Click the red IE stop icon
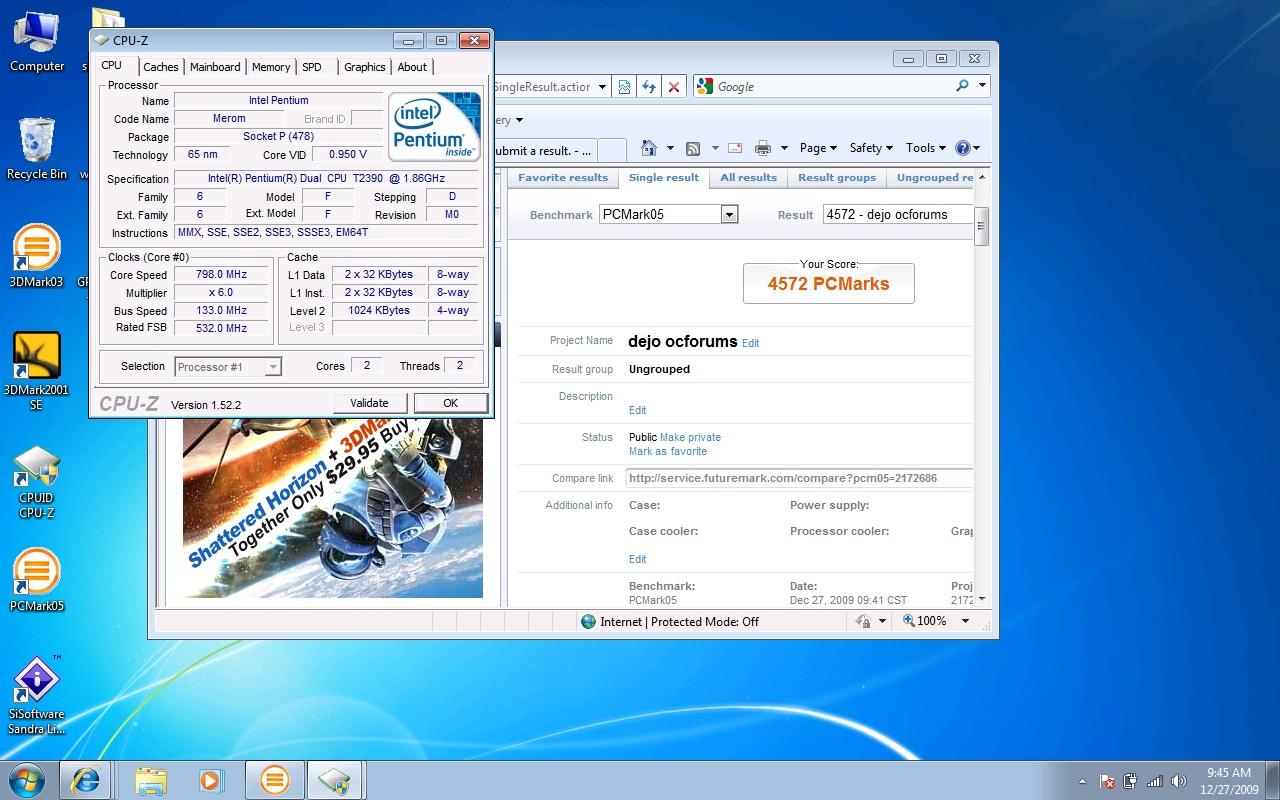The image size is (1280, 800). (x=674, y=87)
